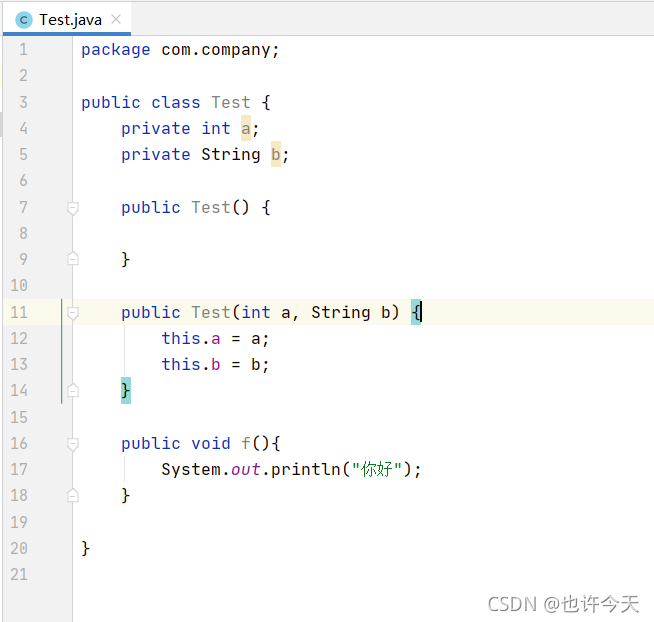Click line number 11 in the gutter
The height and width of the screenshot is (622, 654).
[x=19, y=312]
